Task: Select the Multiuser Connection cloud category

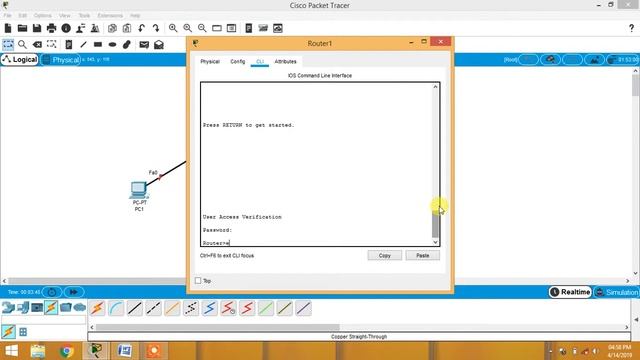Action: [80, 307]
